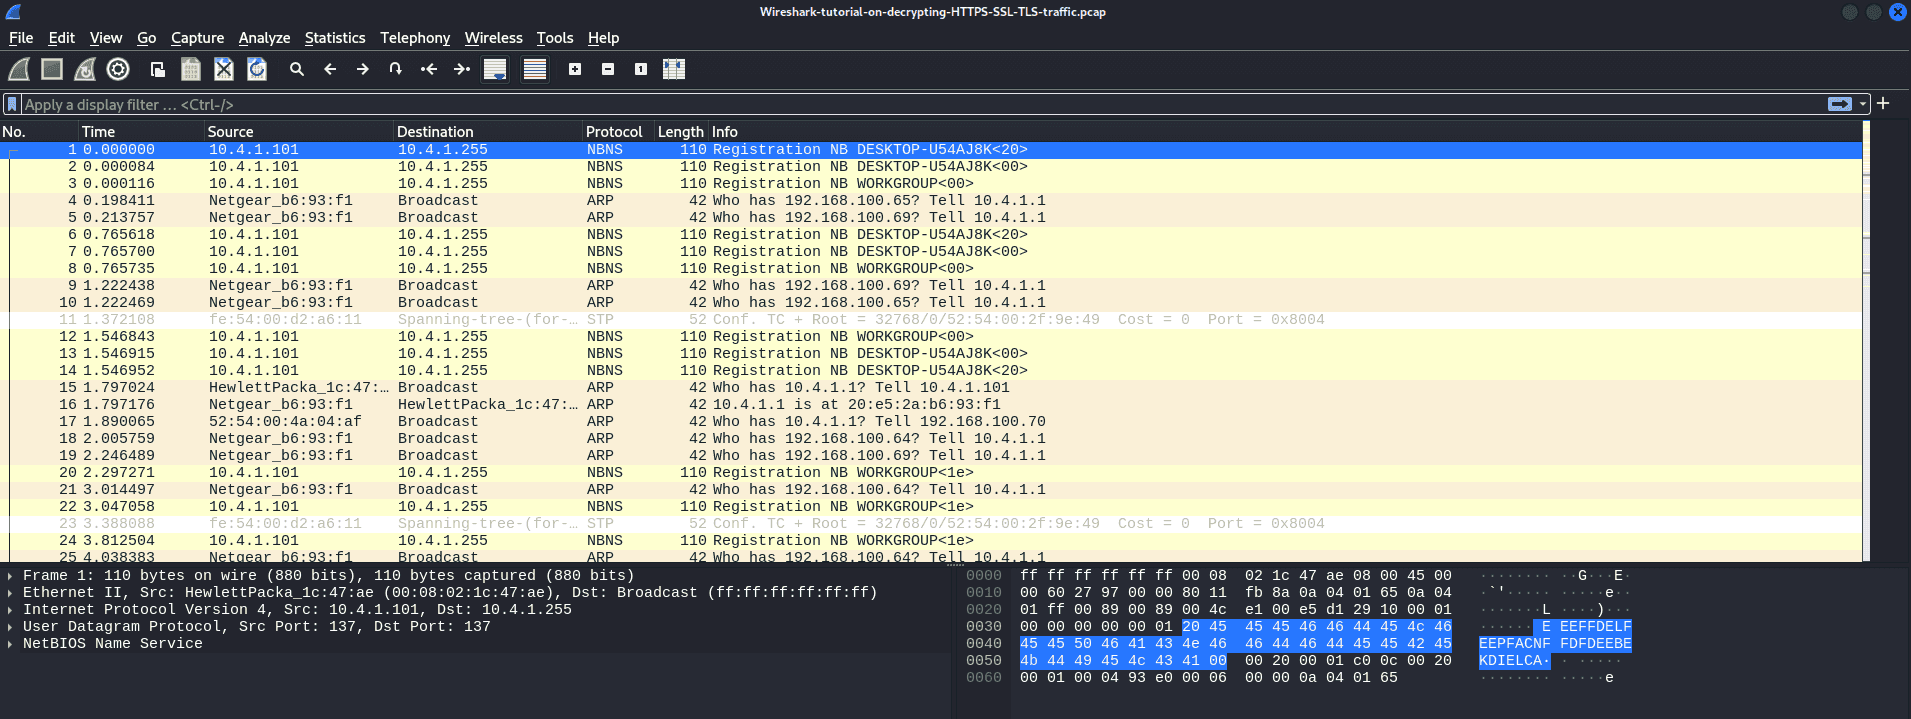Close the Wireshark window
Image resolution: width=1911 pixels, height=719 pixels.
[x=1897, y=12]
